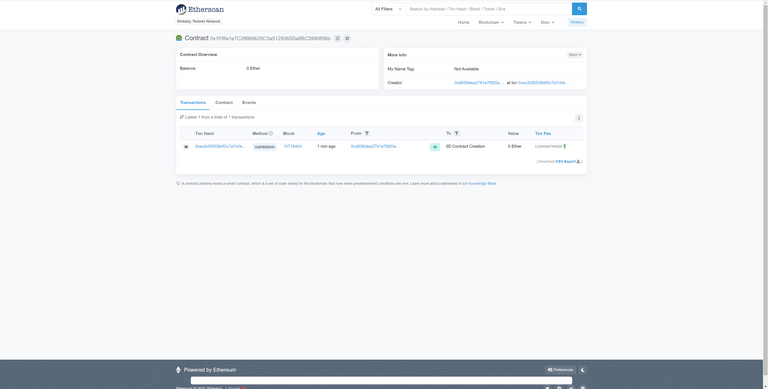Open the three-dots options above the transactions table
768x389 pixels.
578,118
